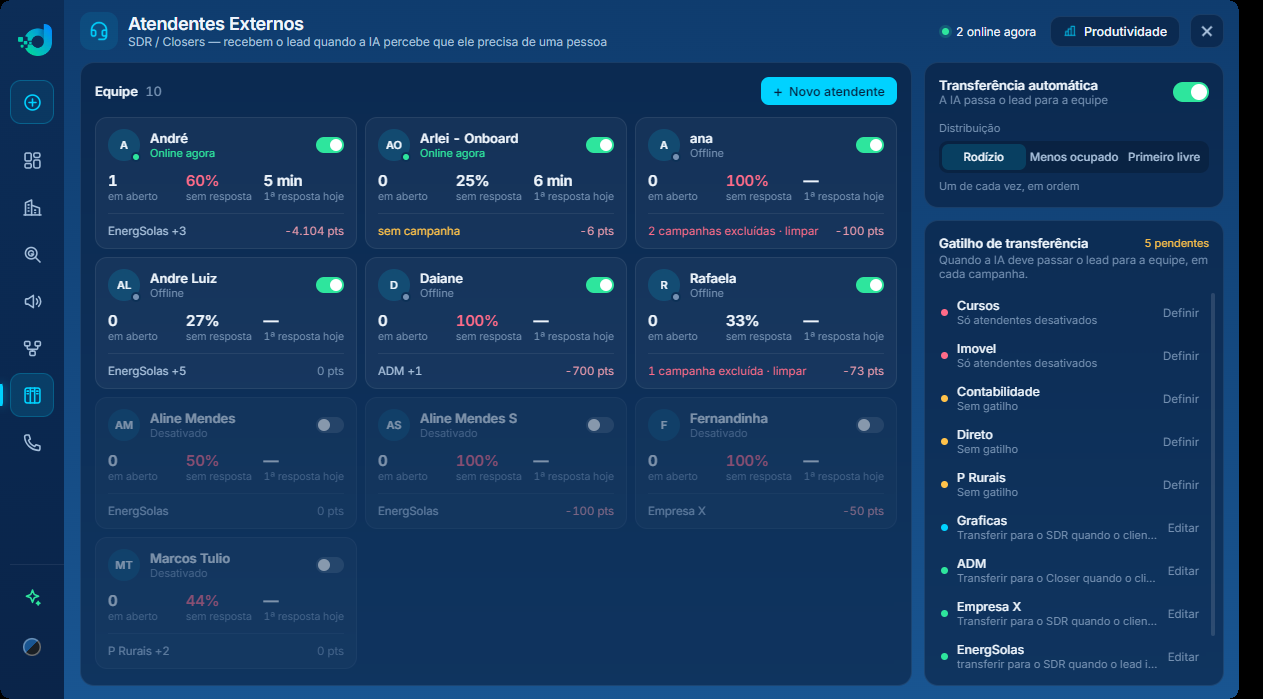The height and width of the screenshot is (699, 1265).
Task: Click the Gatilho de transferência list scrollbar
Action: coord(1213,465)
